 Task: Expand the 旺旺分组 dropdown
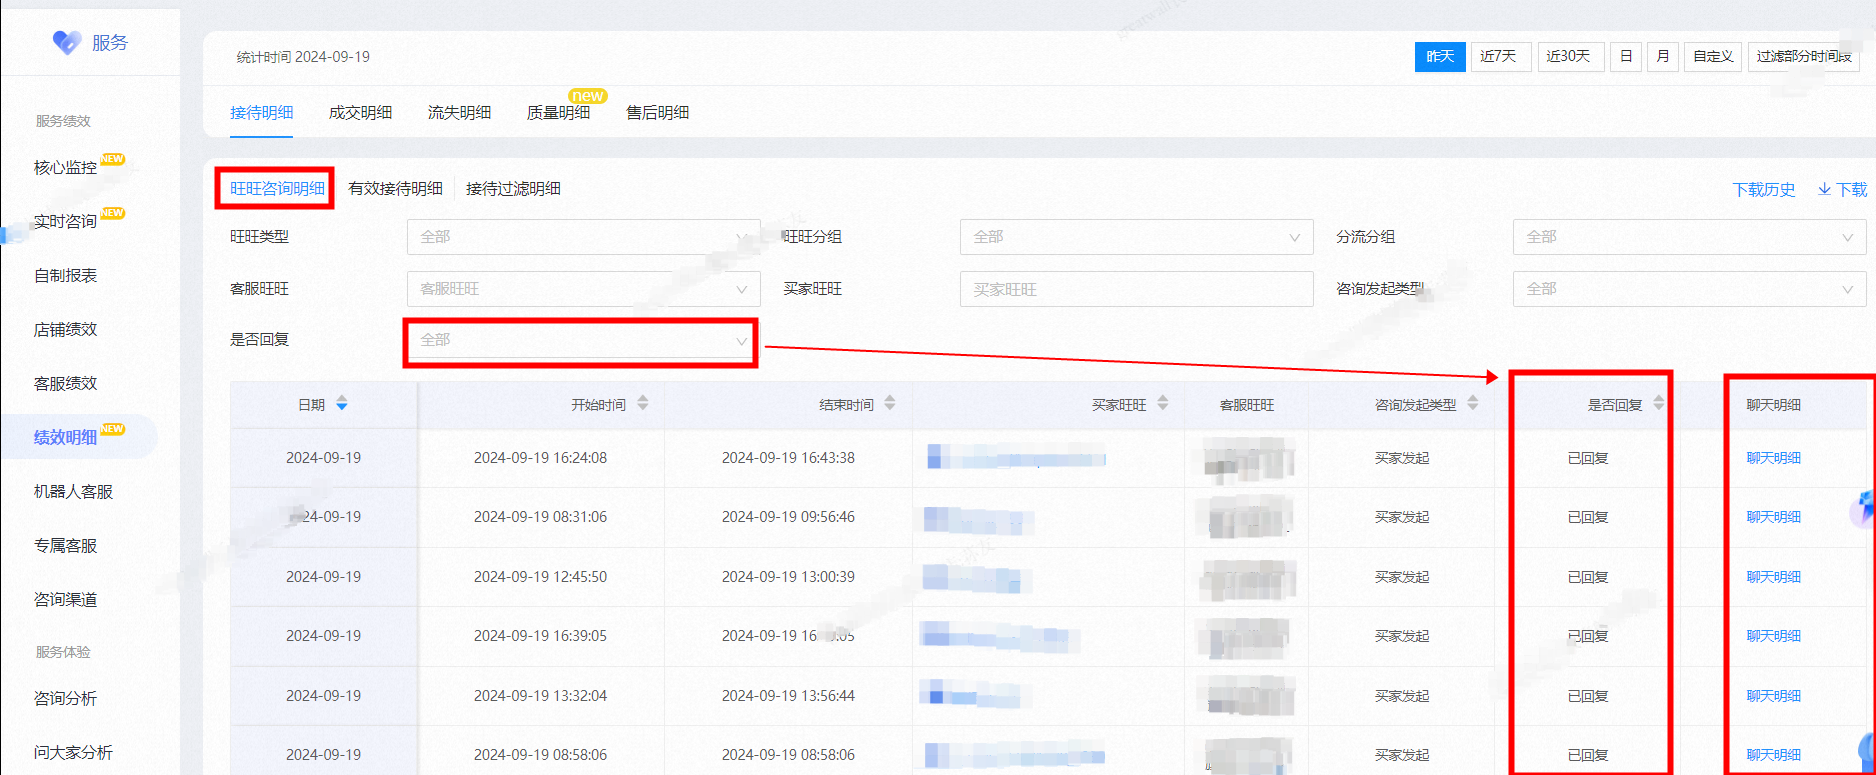point(1136,237)
